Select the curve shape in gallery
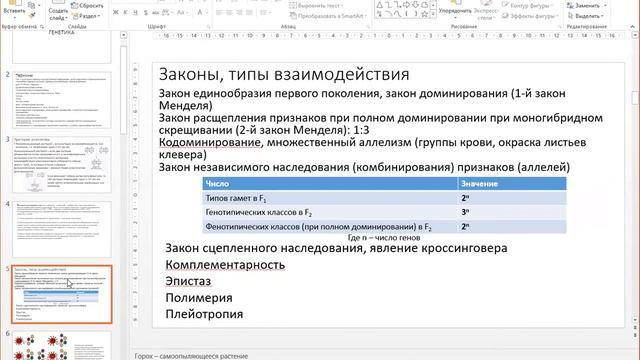640x360 pixels. [398, 14]
